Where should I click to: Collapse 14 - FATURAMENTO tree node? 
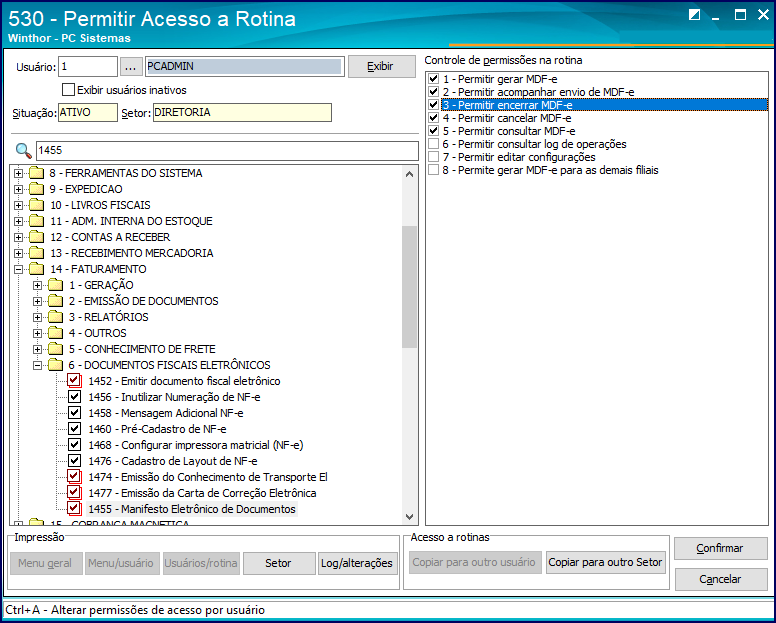18,269
